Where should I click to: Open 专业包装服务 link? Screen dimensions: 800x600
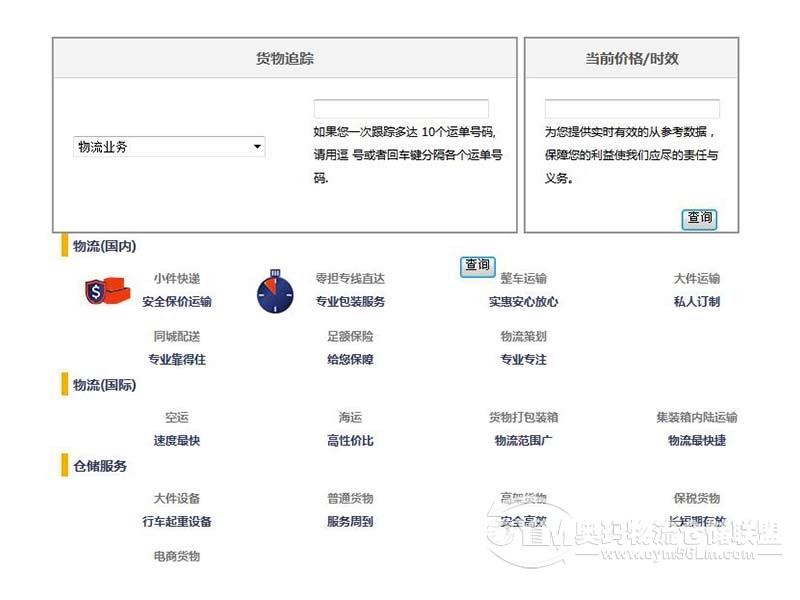point(350,302)
